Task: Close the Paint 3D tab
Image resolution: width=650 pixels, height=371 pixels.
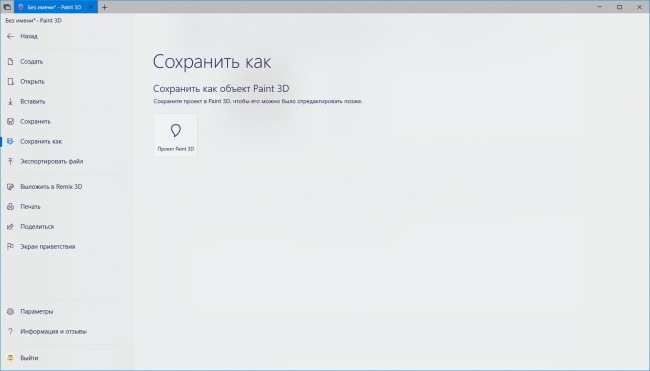Action: coord(91,7)
